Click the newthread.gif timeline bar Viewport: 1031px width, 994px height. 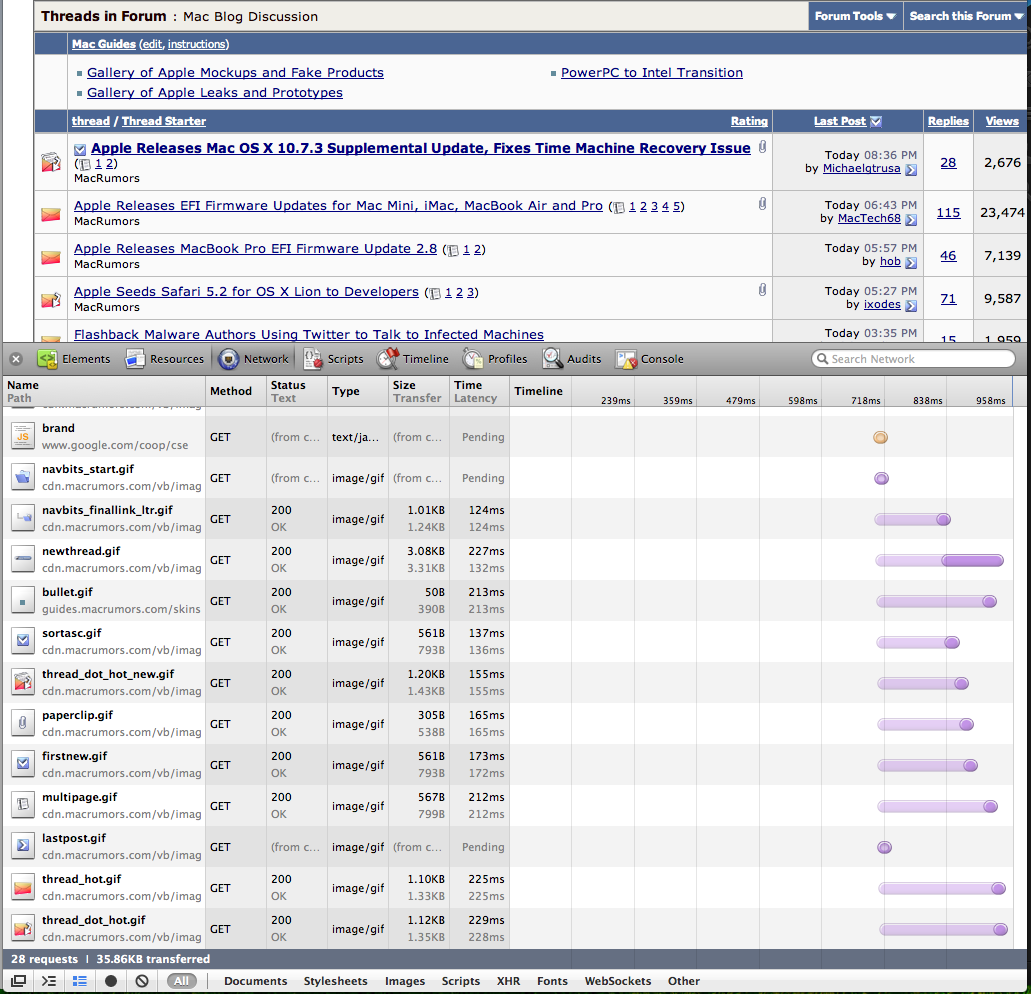pyautogui.click(x=940, y=561)
